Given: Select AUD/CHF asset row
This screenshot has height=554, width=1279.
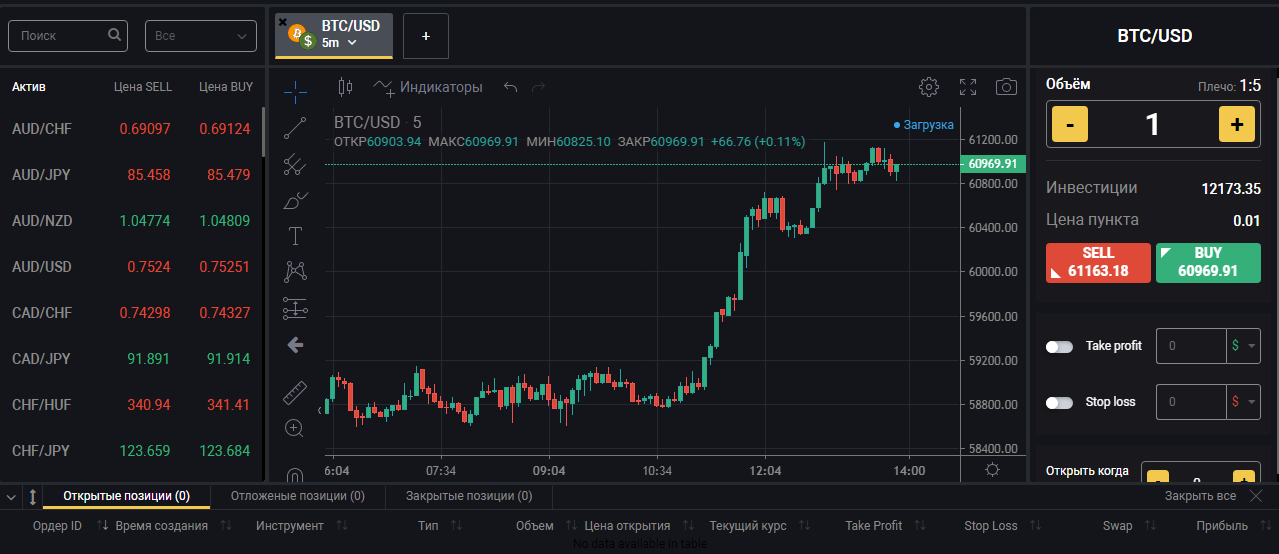Looking at the screenshot, I should [x=131, y=129].
